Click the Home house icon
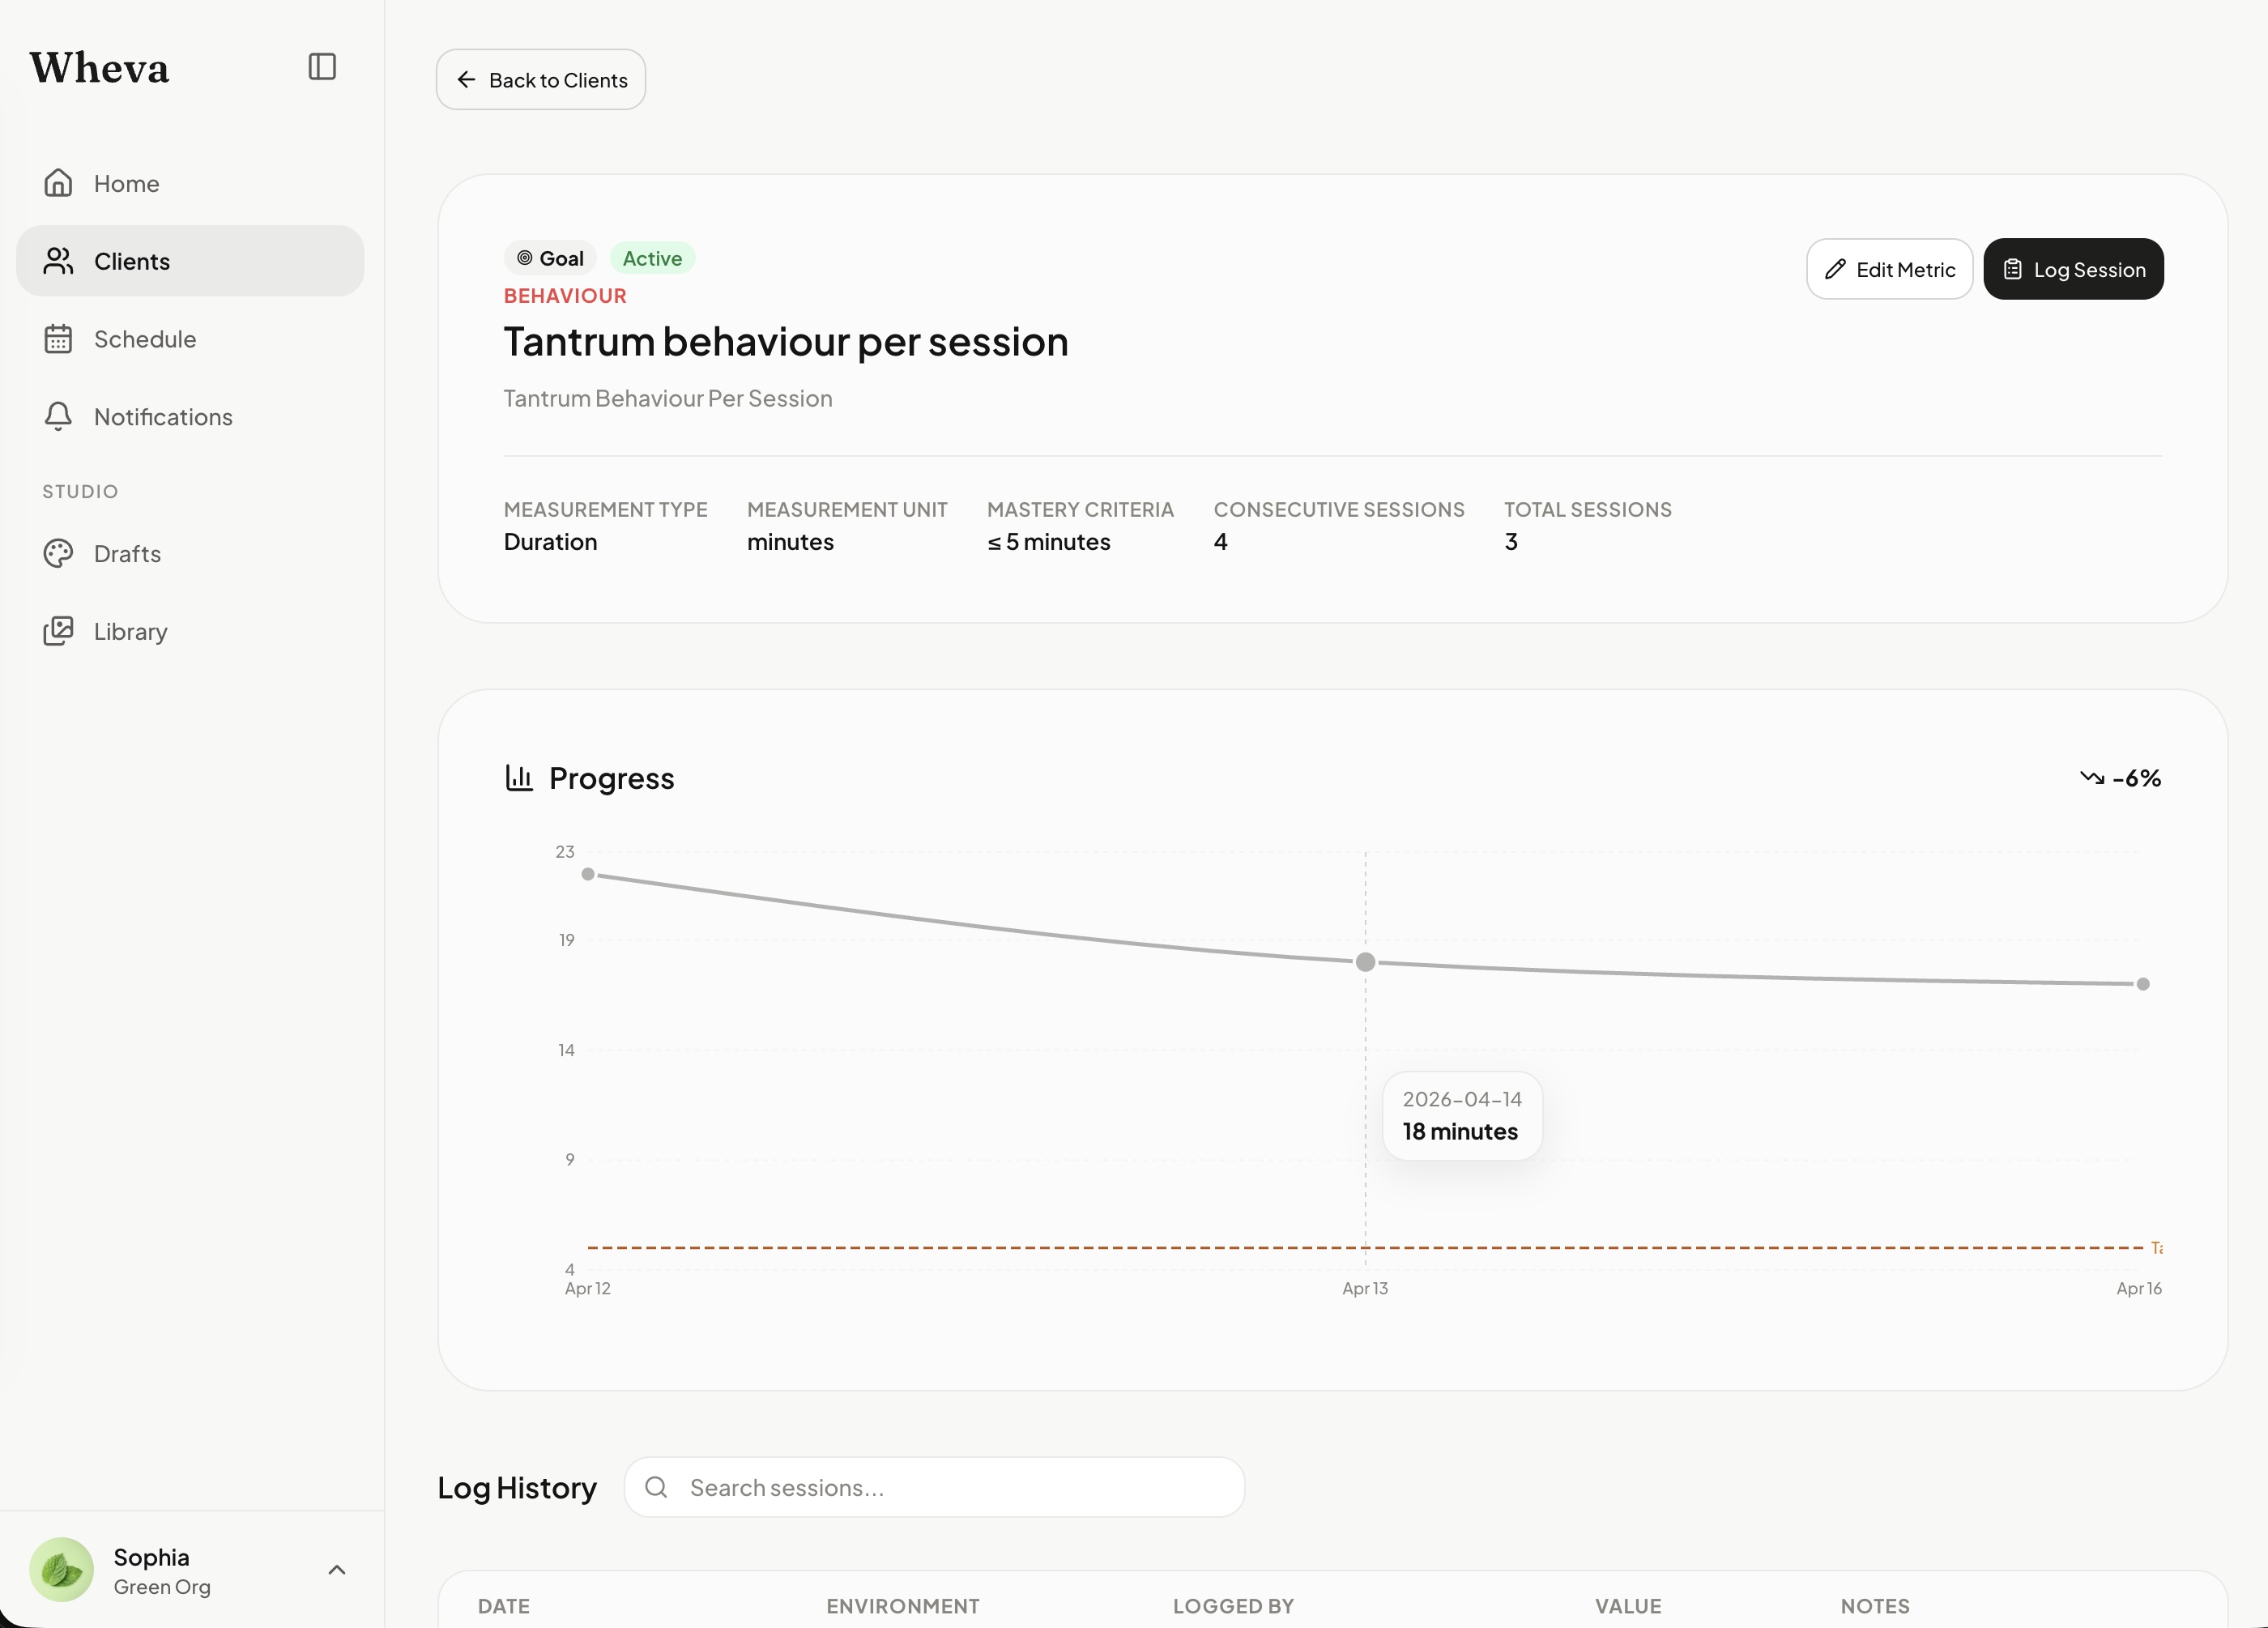The height and width of the screenshot is (1628, 2268). click(58, 183)
